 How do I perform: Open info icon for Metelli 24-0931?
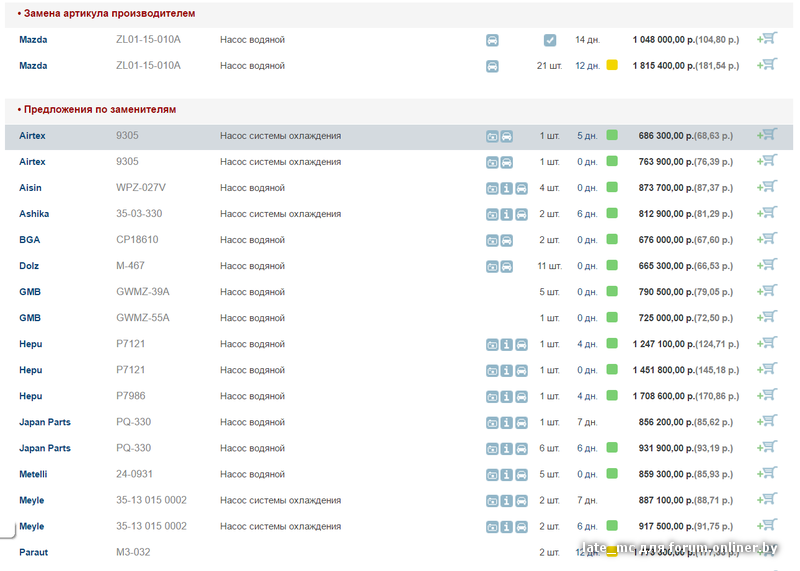[x=507, y=474]
